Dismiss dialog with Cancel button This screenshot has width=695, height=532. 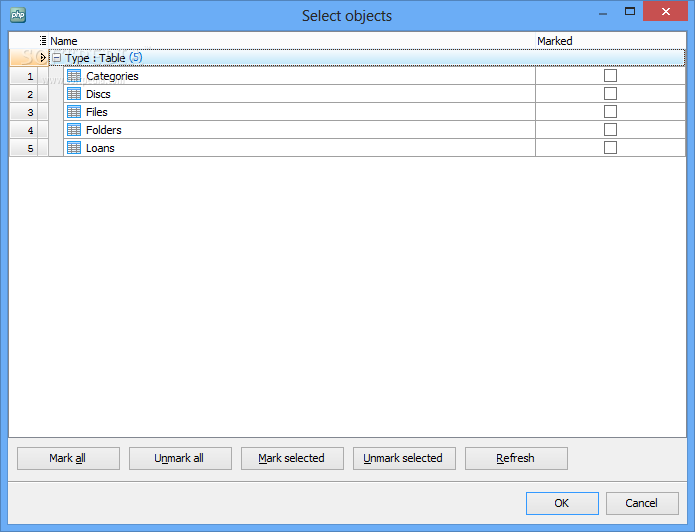642,503
